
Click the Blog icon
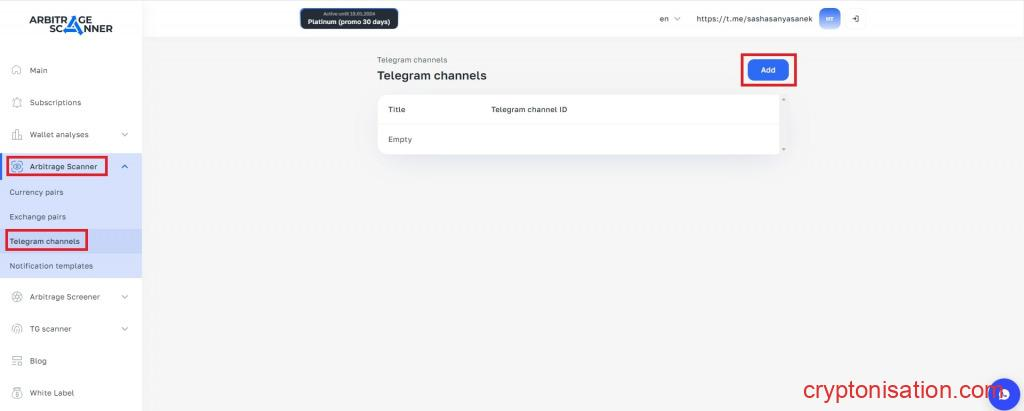(17, 361)
